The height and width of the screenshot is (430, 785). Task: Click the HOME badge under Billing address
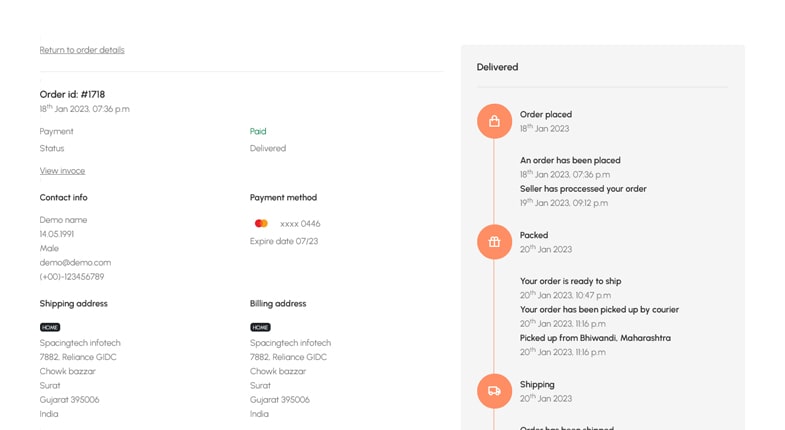tap(260, 327)
